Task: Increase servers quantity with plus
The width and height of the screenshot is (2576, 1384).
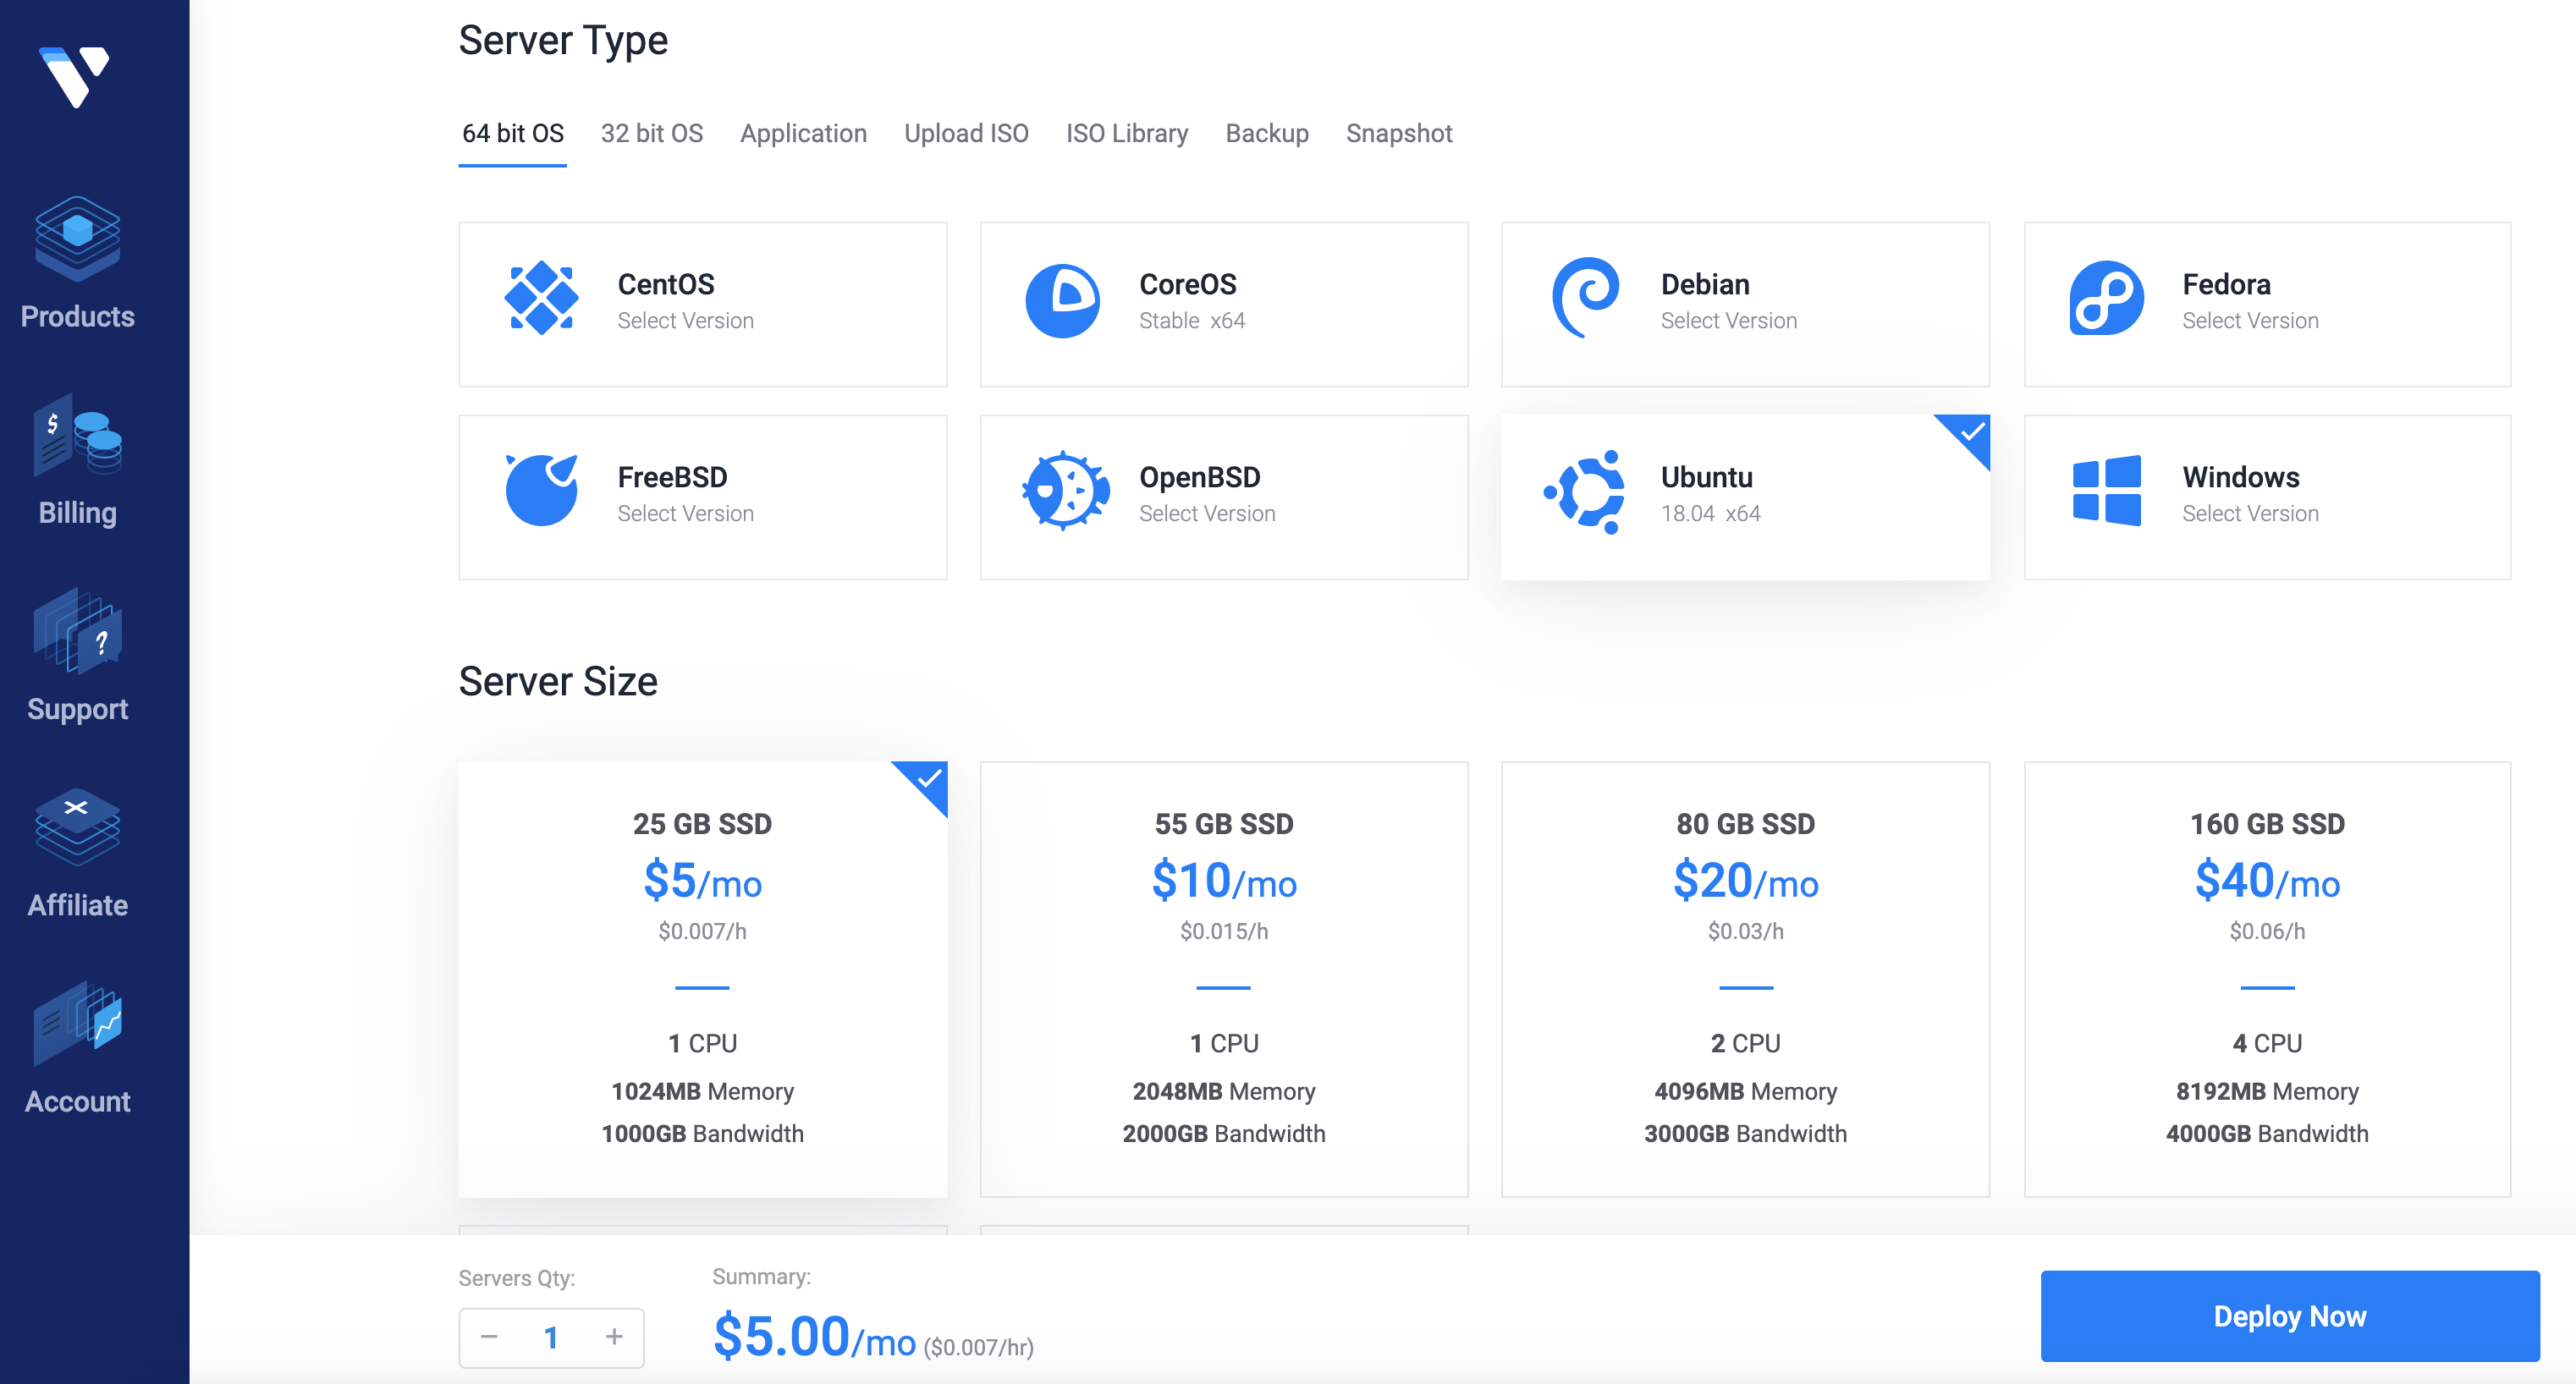Action: [x=614, y=1336]
